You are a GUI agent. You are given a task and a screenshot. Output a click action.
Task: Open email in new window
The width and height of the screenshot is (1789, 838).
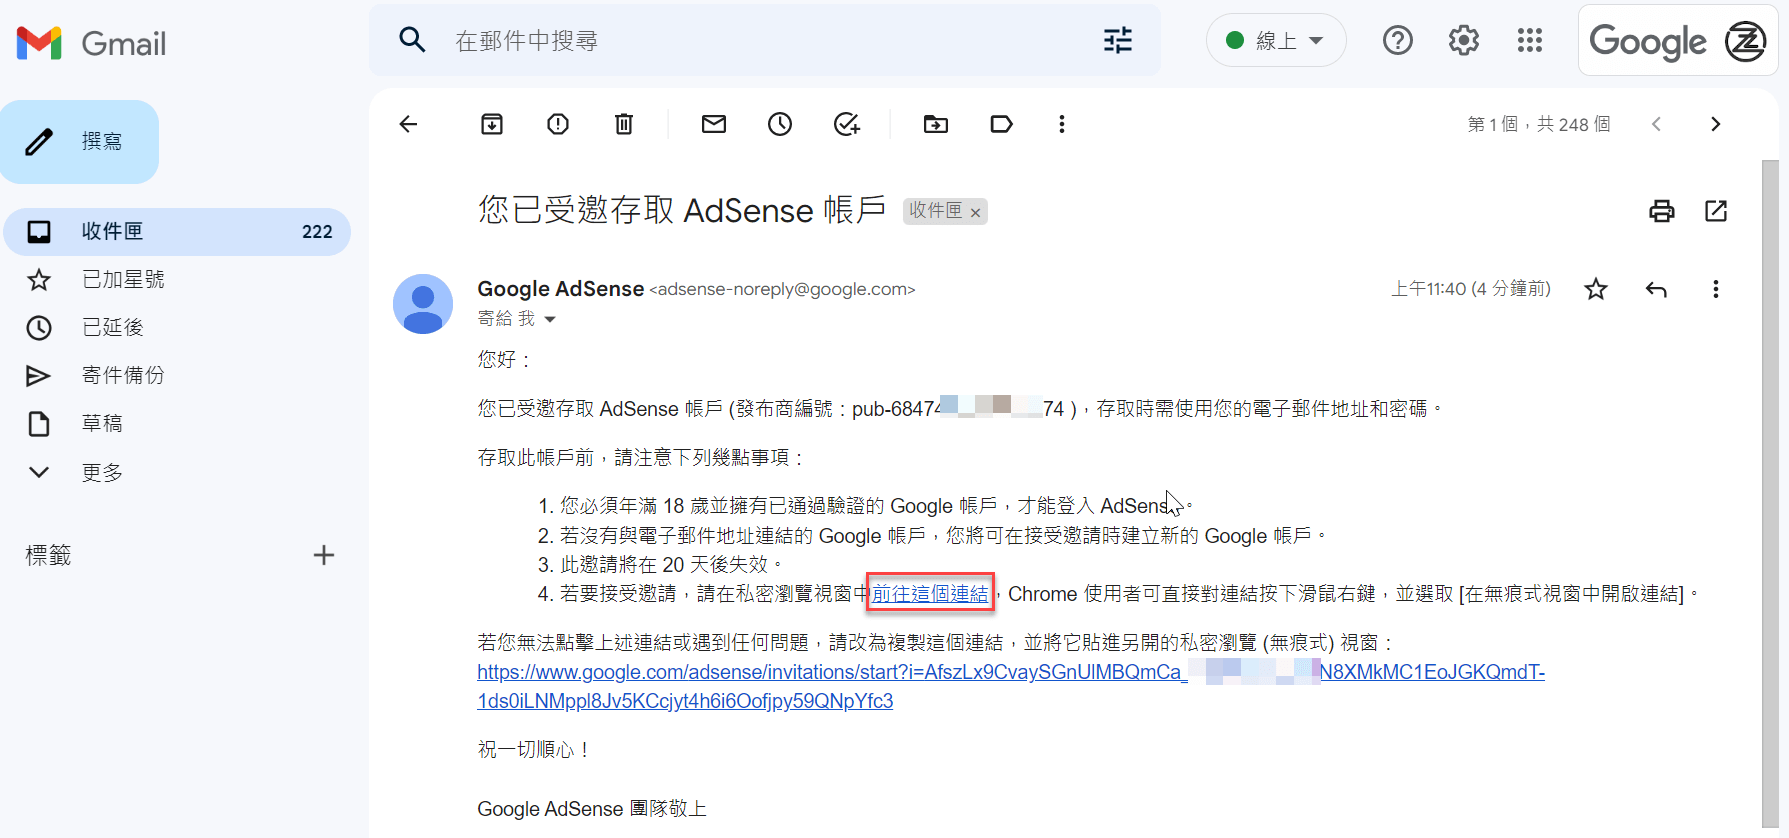pyautogui.click(x=1716, y=211)
